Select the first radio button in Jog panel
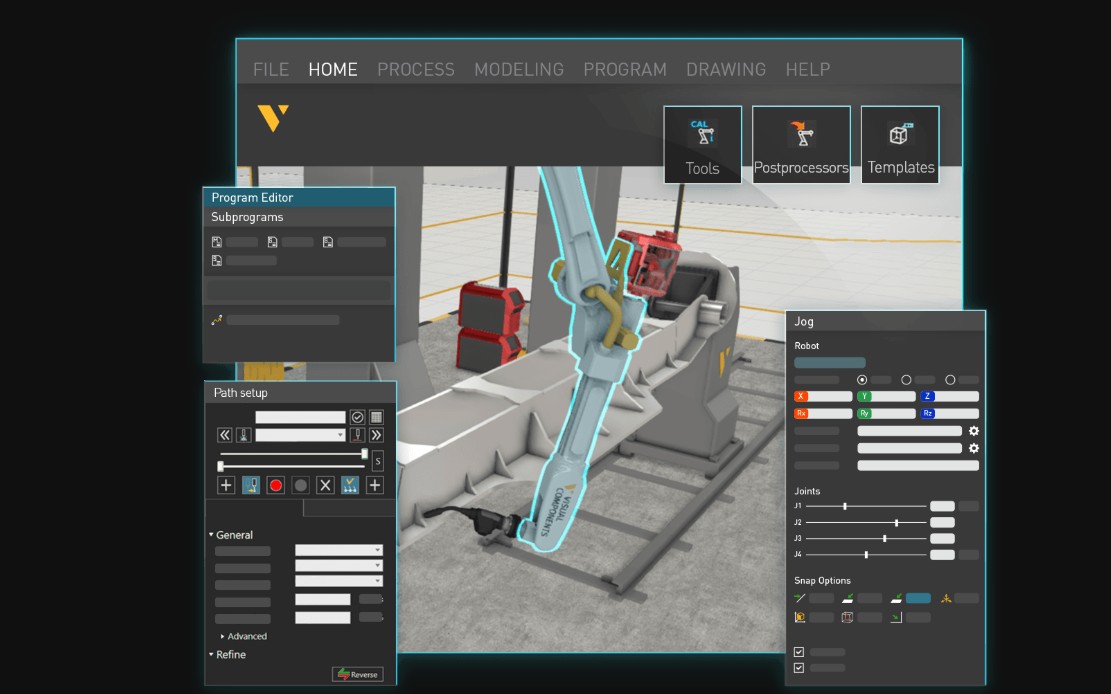 pyautogui.click(x=862, y=380)
